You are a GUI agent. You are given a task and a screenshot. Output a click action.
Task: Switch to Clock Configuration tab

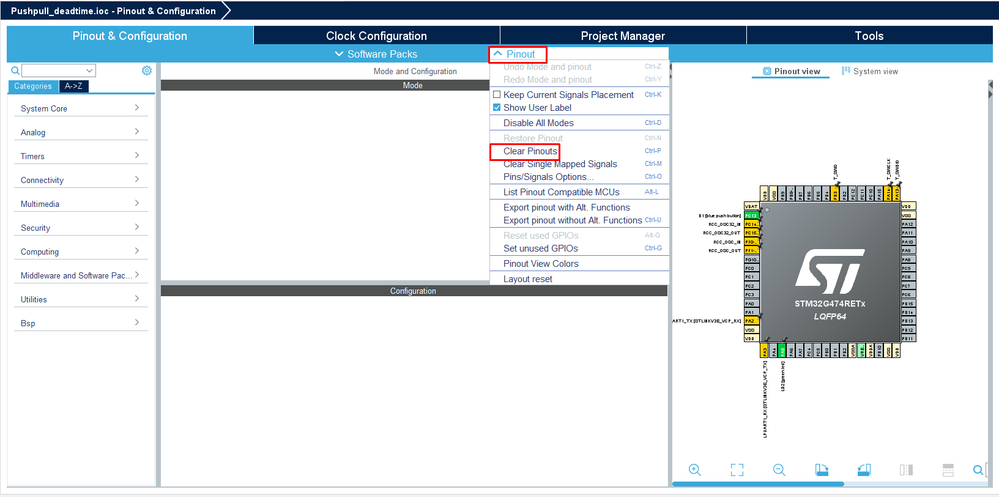(377, 36)
